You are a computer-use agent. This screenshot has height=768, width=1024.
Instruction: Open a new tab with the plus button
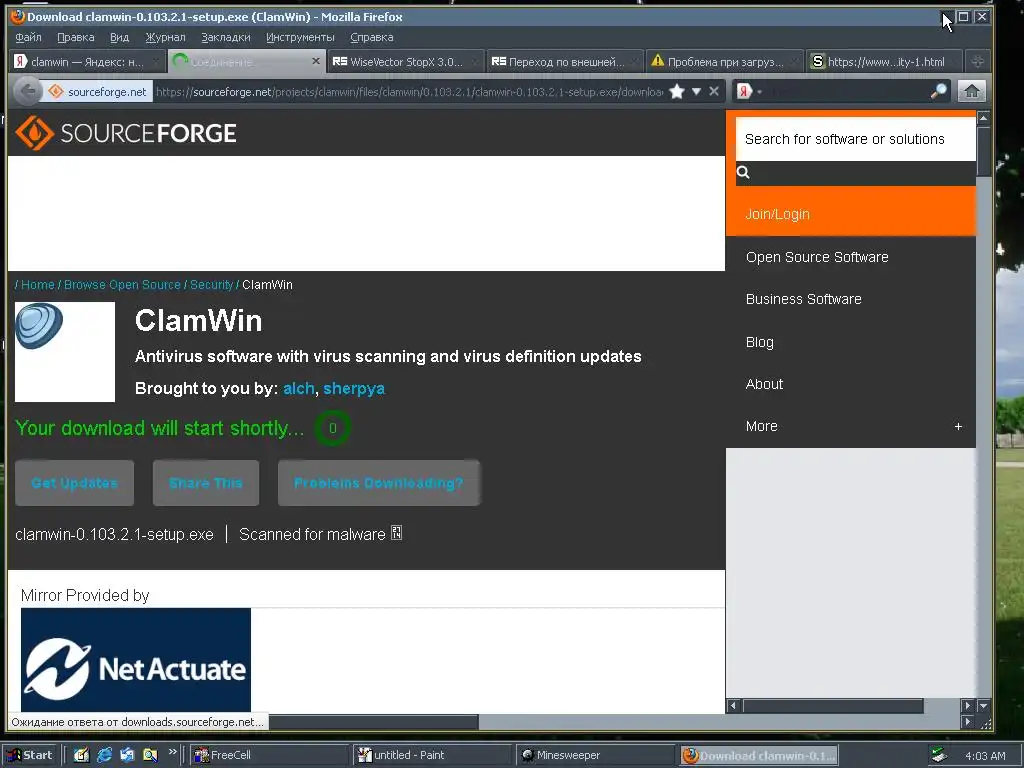point(978,61)
